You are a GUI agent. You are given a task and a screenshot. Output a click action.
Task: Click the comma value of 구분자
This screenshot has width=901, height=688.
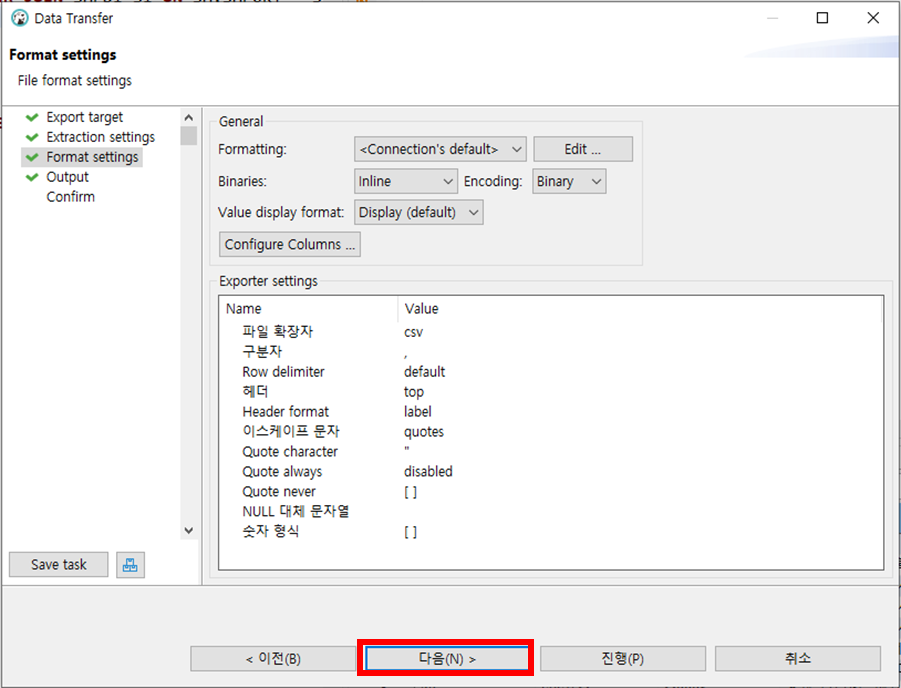tap(406, 356)
